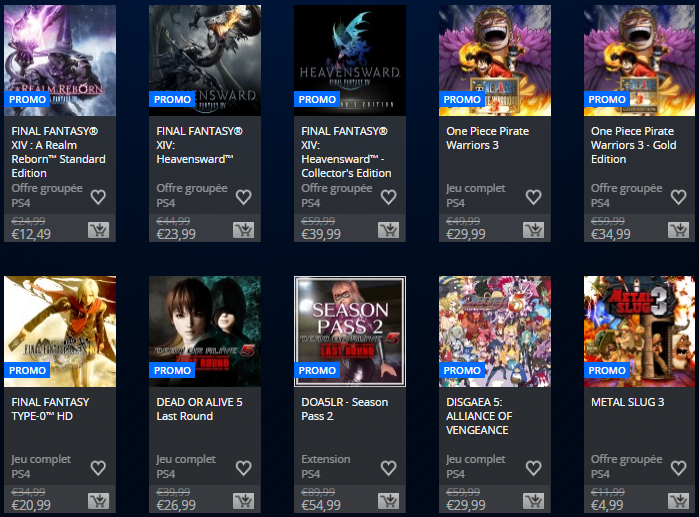
Task: Open Heavensward Collector's Edition cover image
Action: (x=350, y=60)
